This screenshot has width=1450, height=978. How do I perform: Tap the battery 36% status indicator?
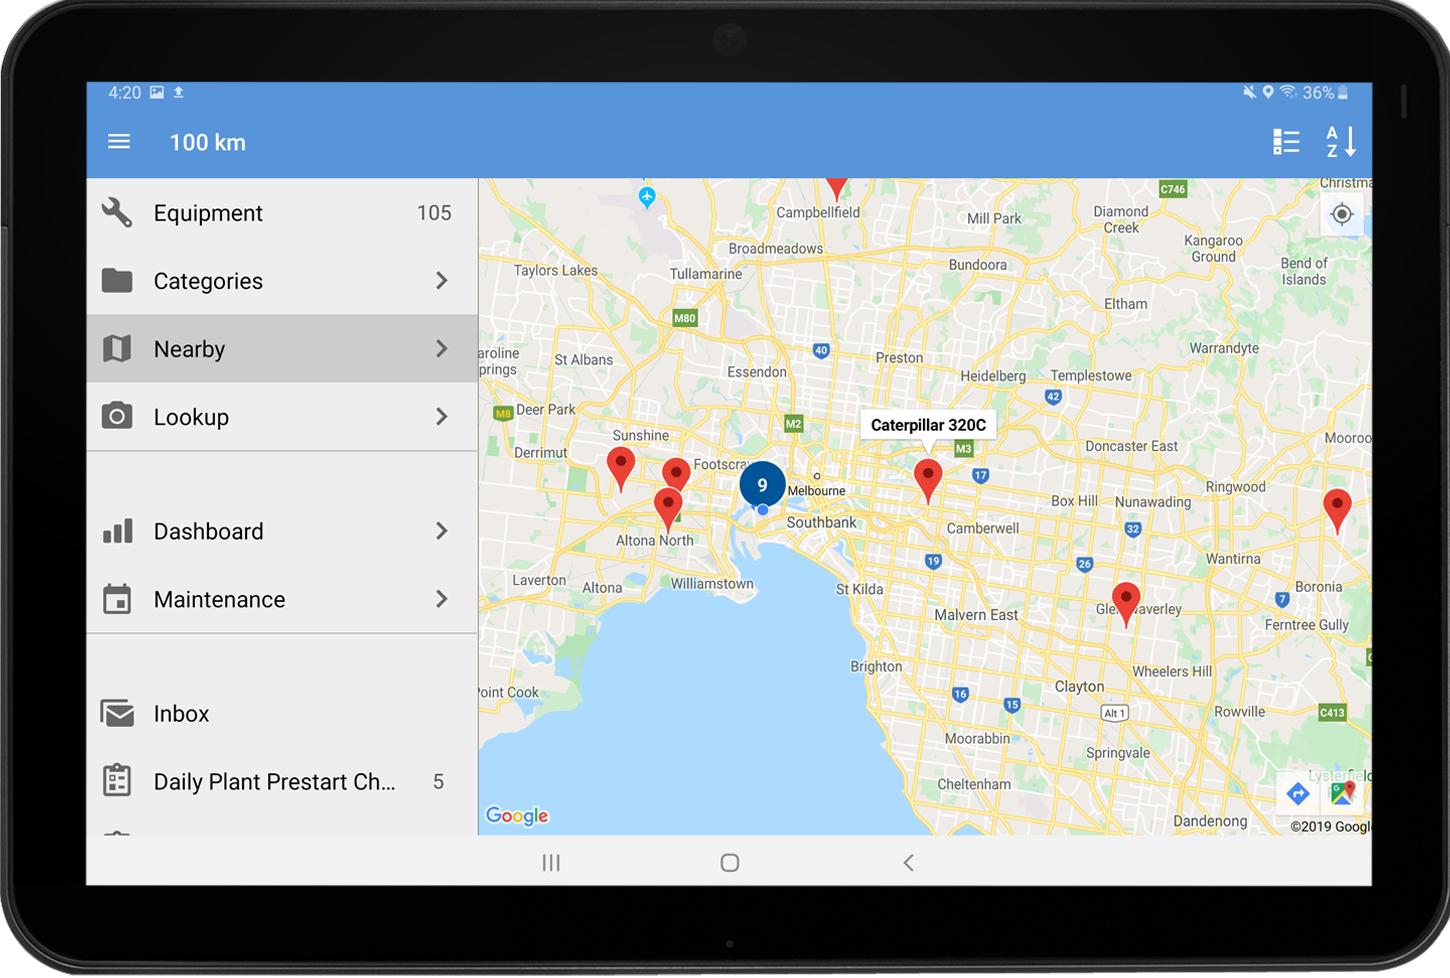(1325, 92)
